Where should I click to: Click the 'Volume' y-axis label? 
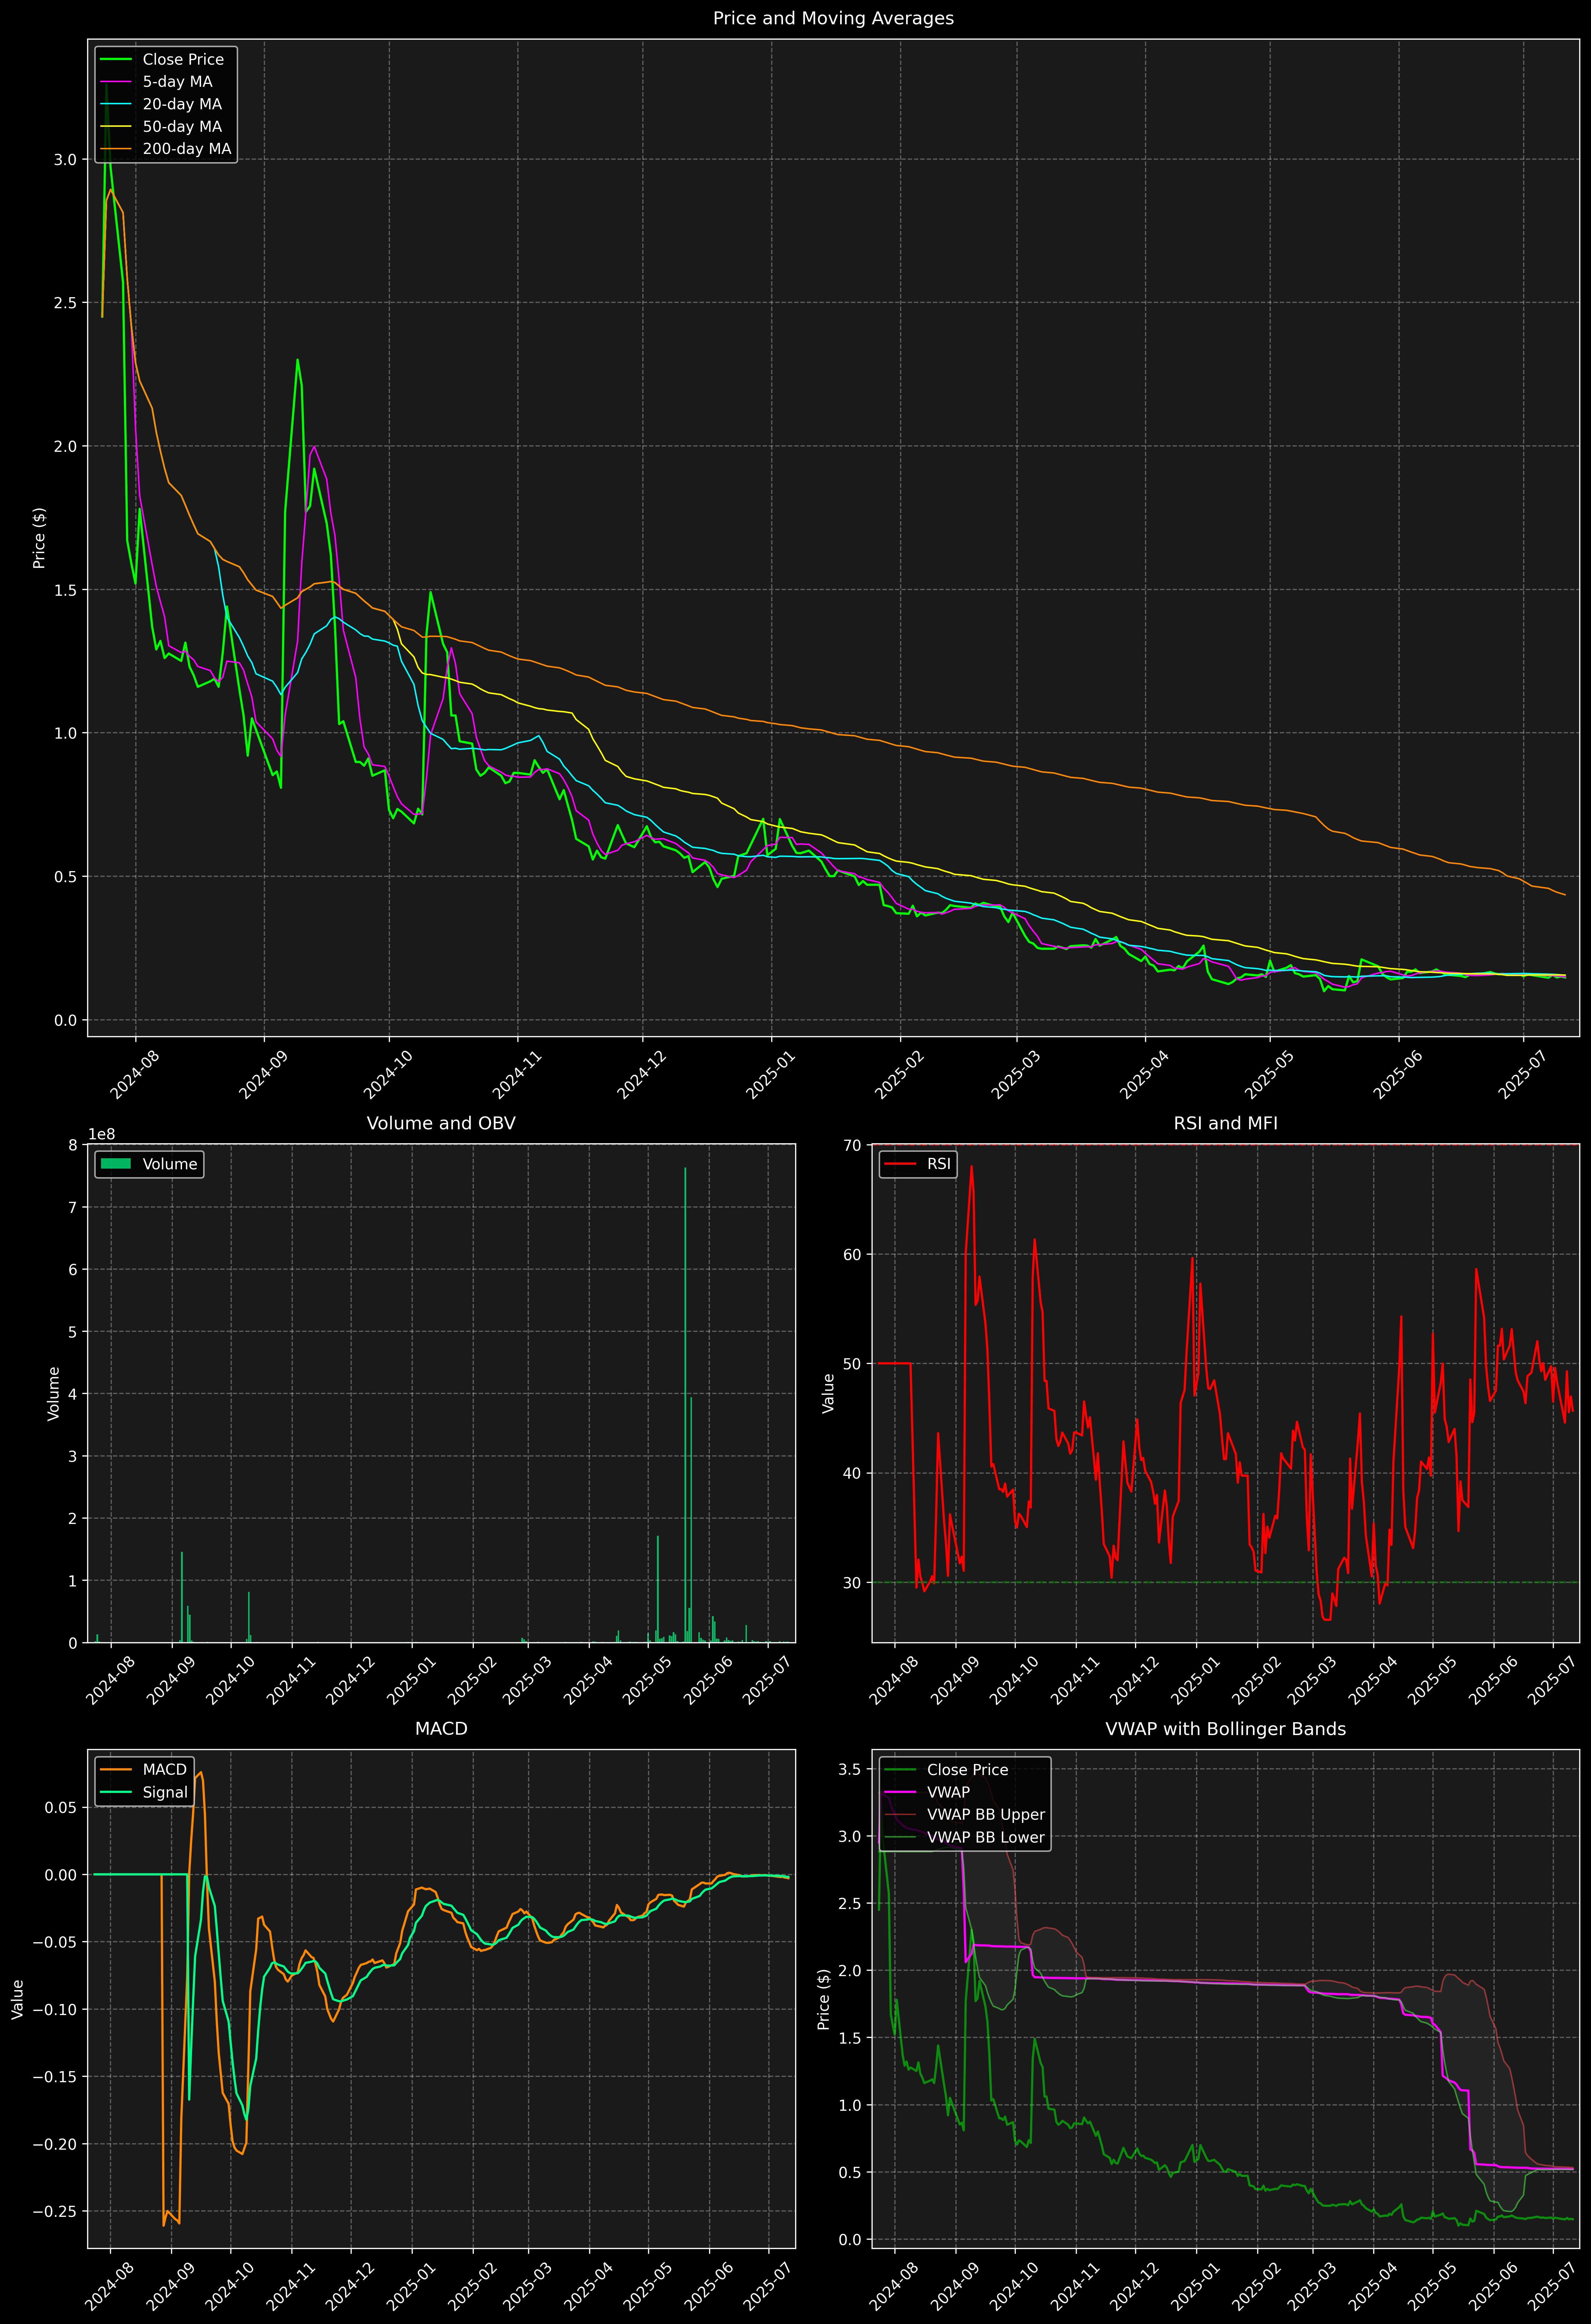pos(54,1393)
